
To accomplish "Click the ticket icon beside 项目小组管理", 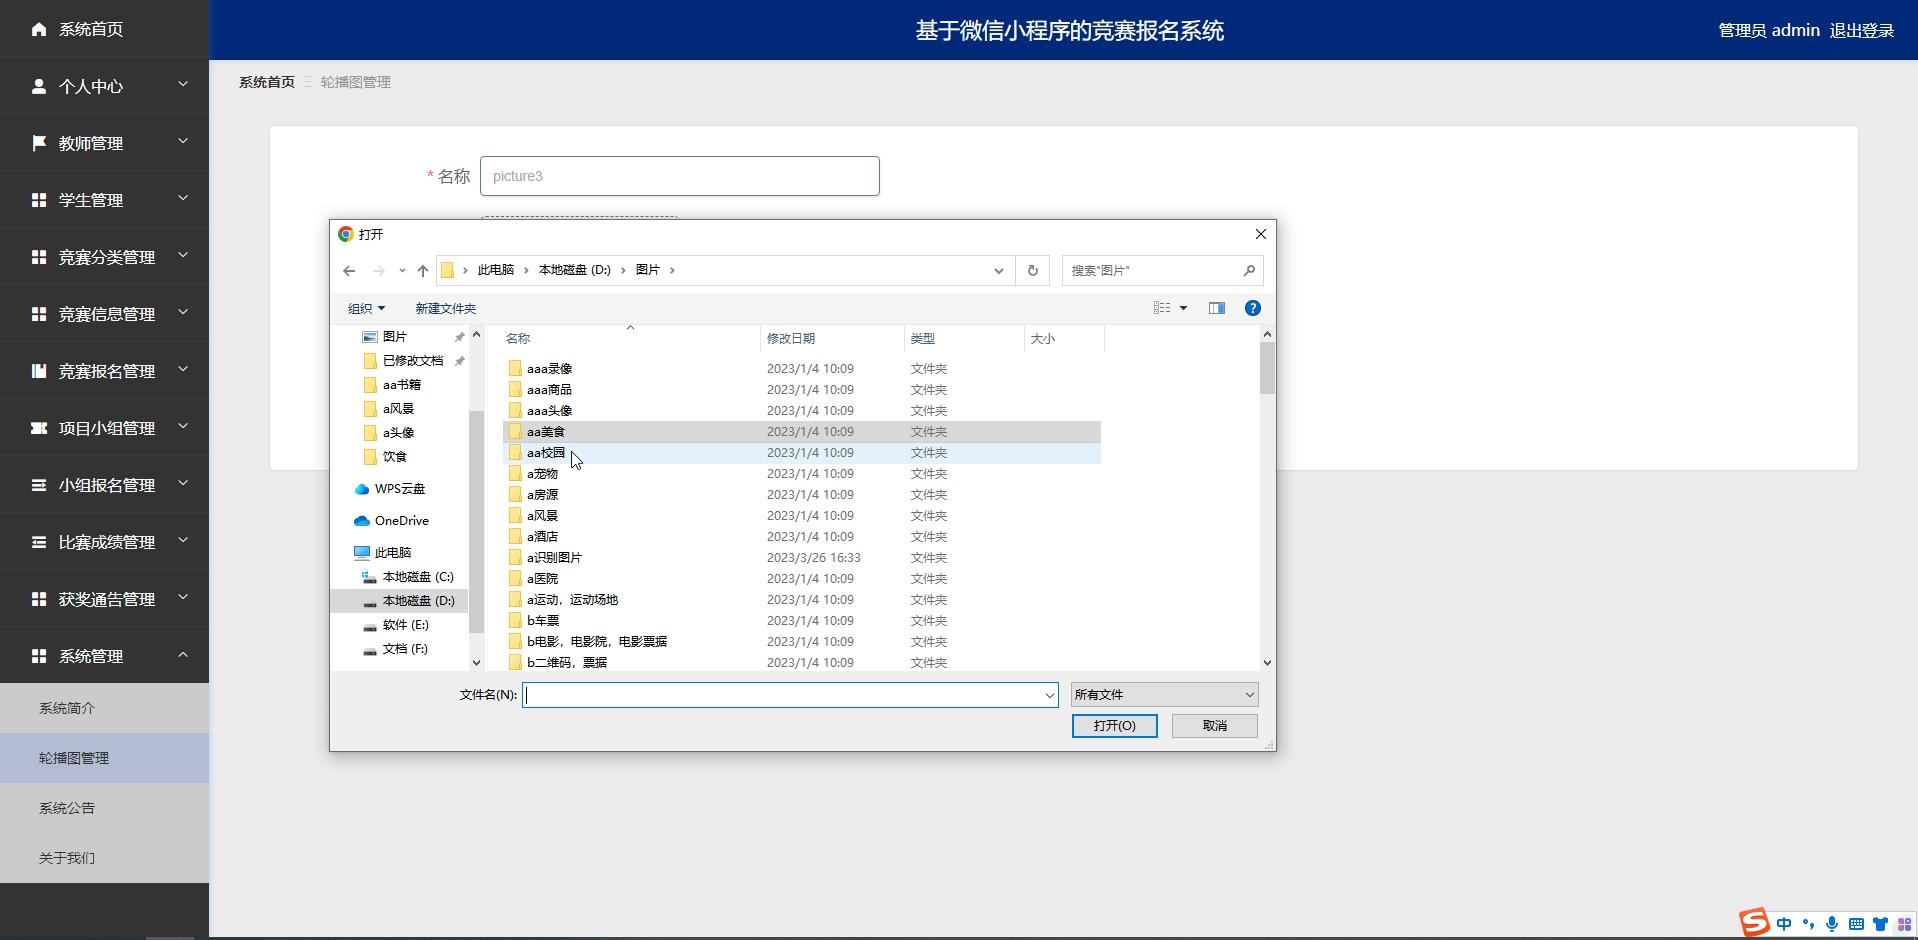I will (x=39, y=428).
